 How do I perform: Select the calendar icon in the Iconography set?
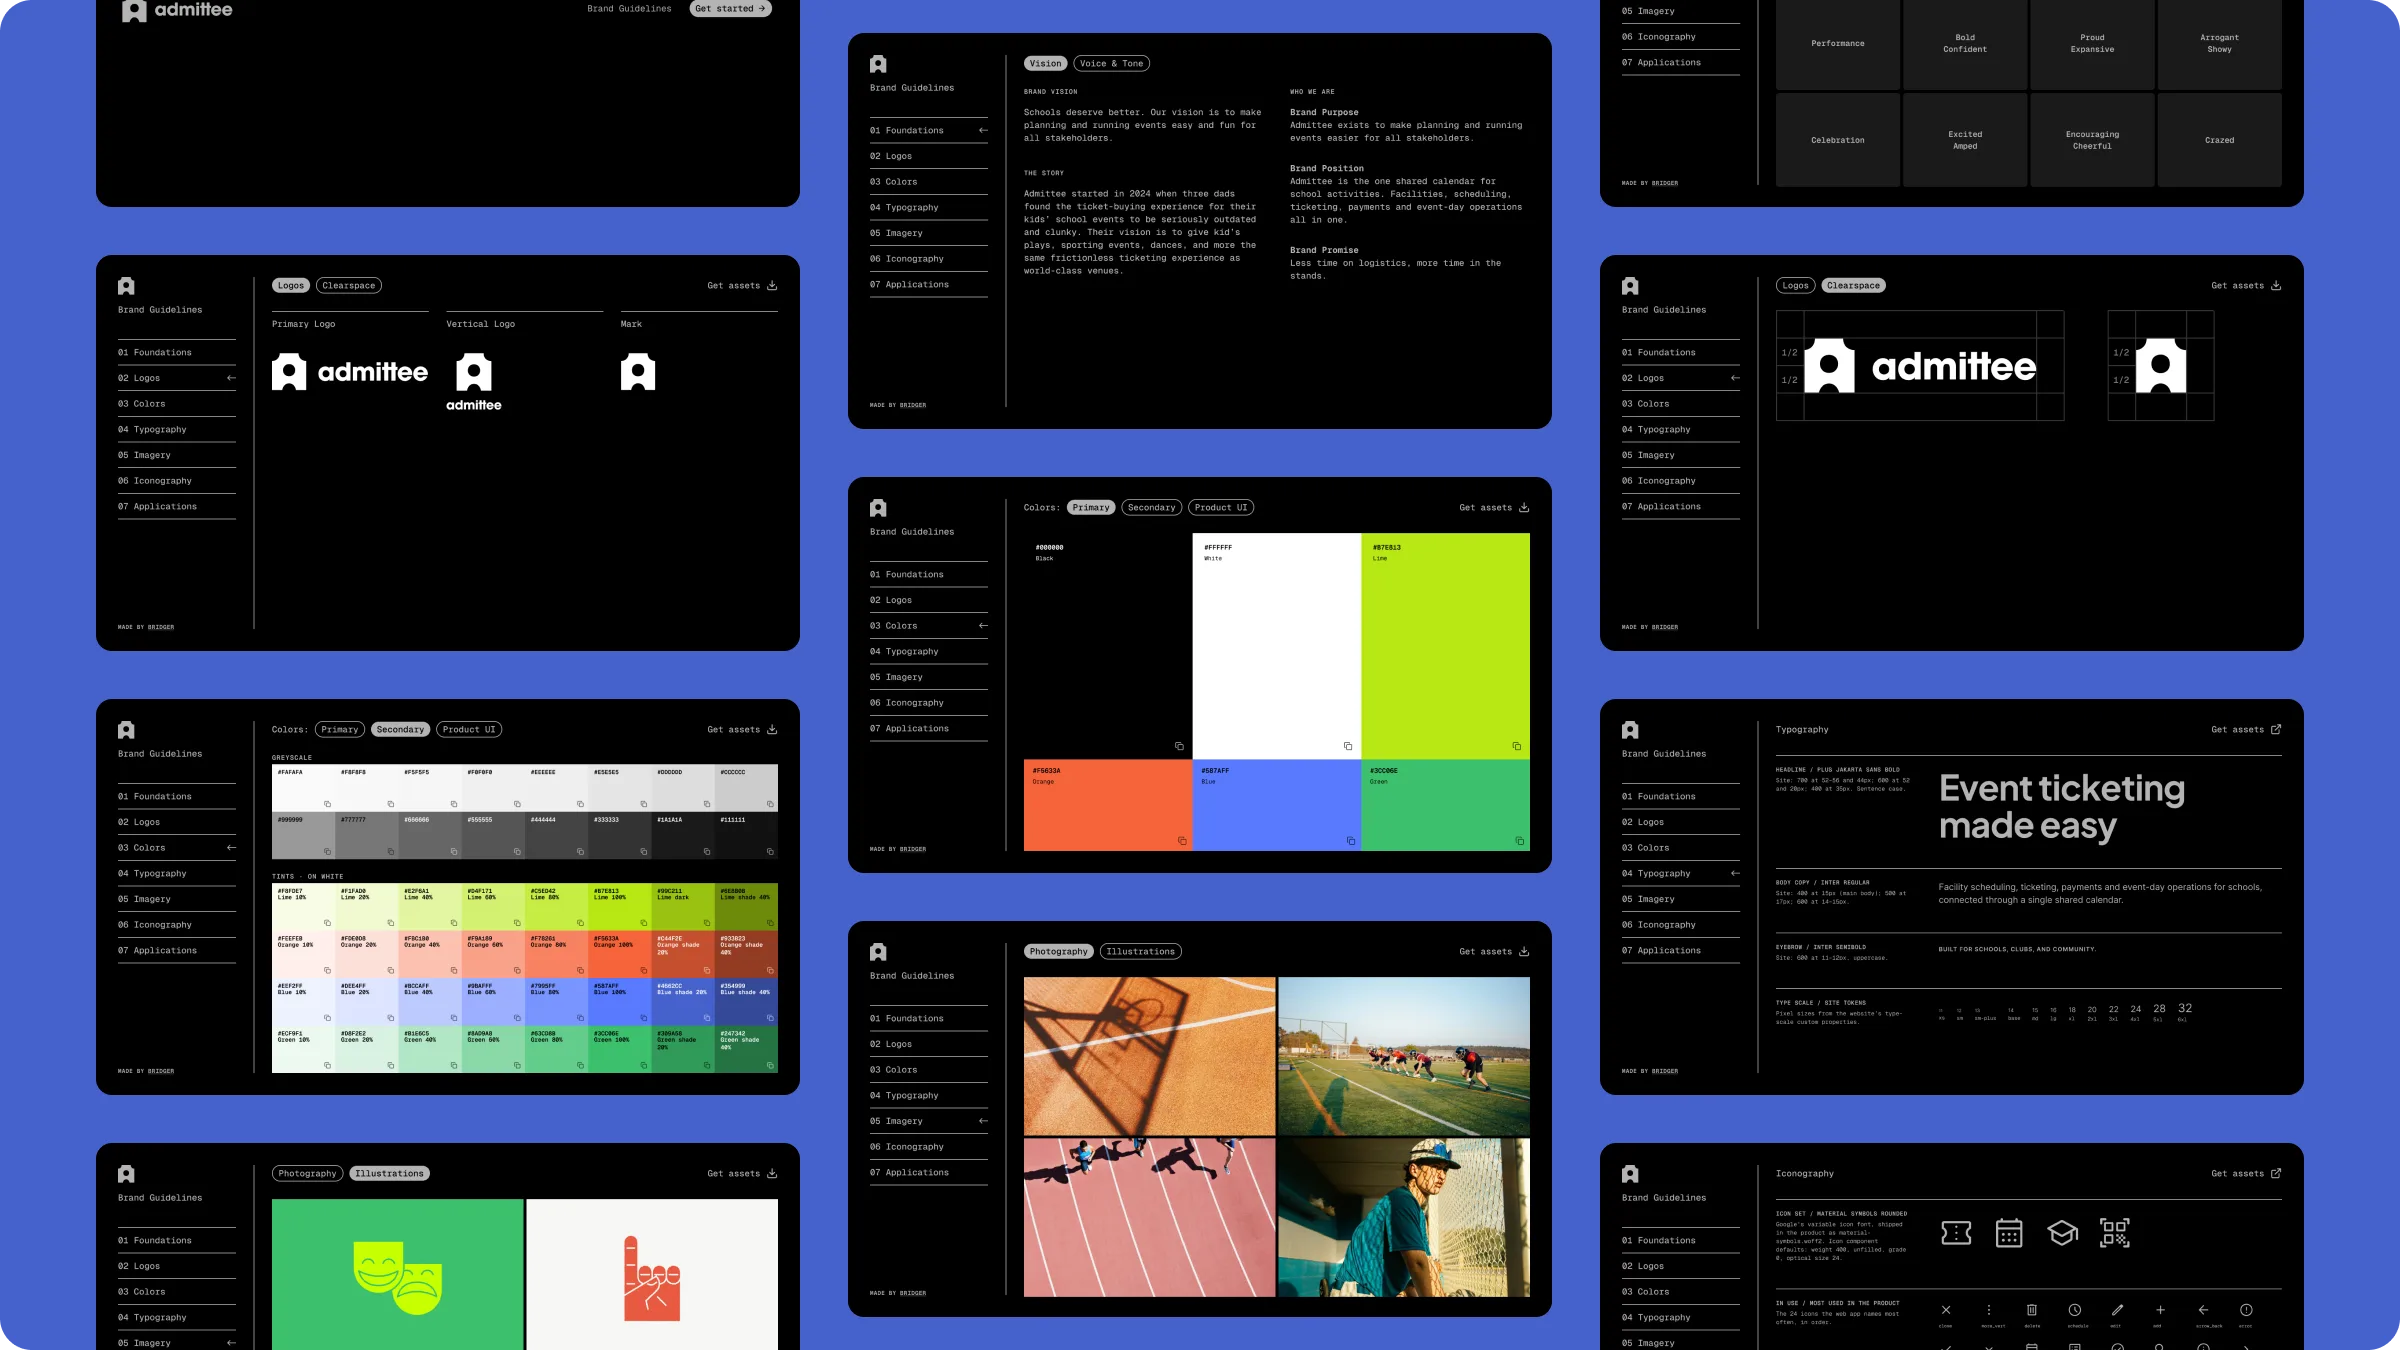click(x=2009, y=1233)
